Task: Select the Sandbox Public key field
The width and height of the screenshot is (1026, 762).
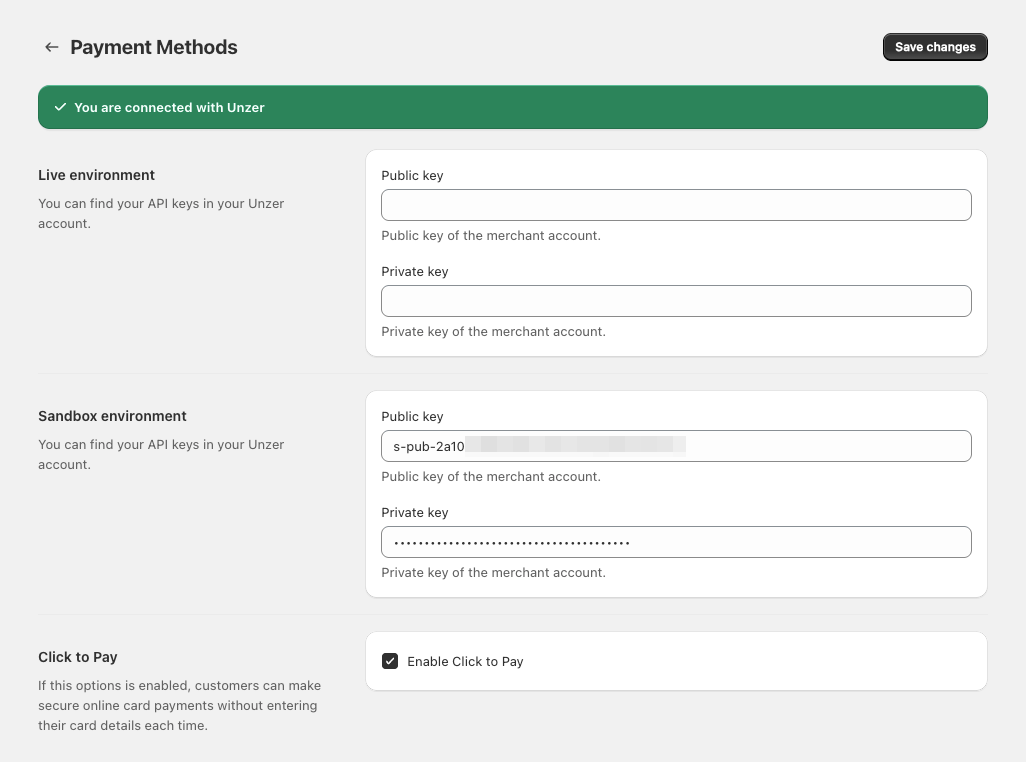Action: tap(676, 445)
